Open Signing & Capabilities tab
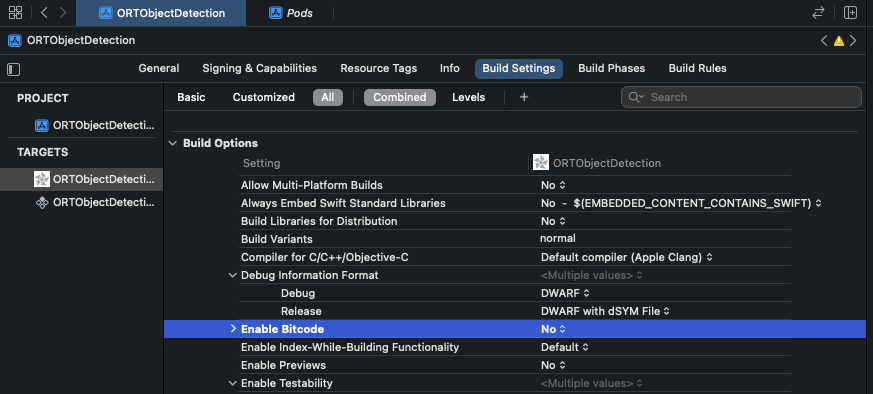This screenshot has height=394, width=873. coord(259,68)
